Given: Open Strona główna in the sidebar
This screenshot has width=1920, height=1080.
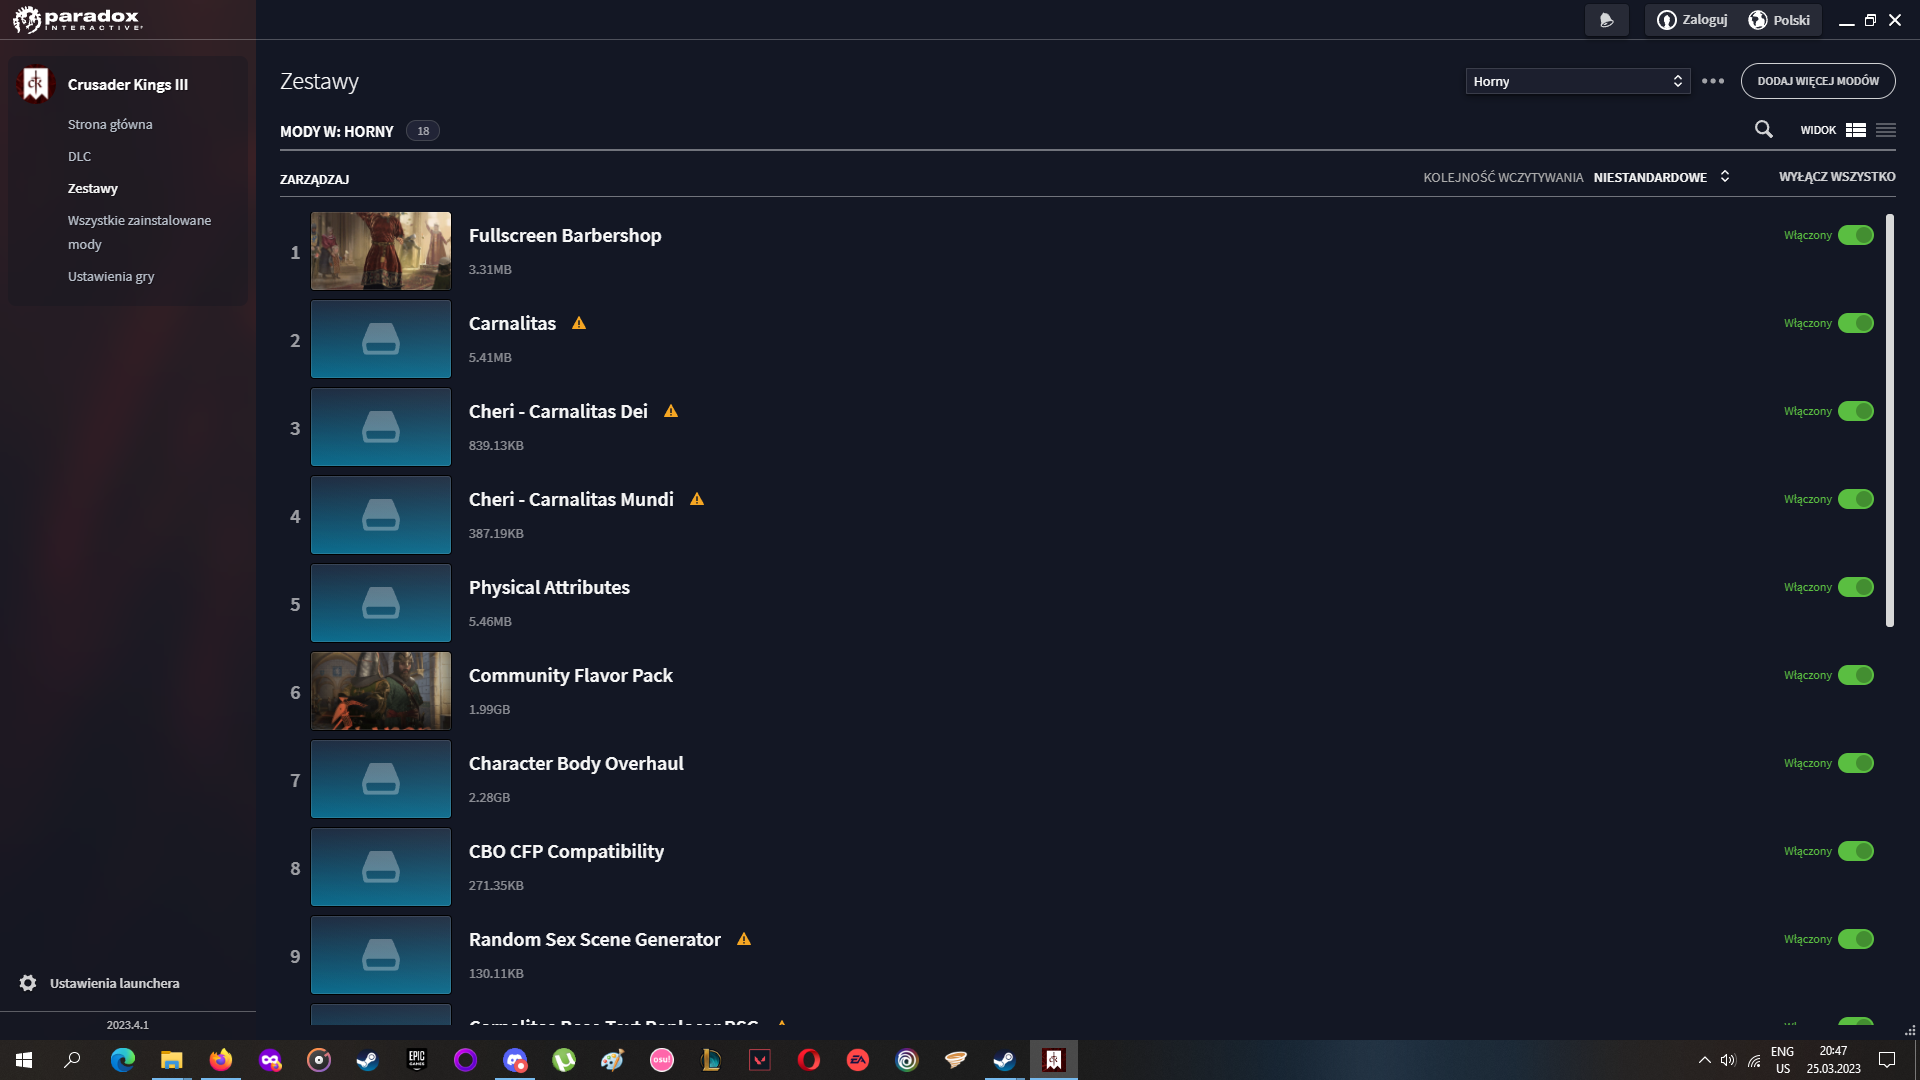Looking at the screenshot, I should point(110,124).
